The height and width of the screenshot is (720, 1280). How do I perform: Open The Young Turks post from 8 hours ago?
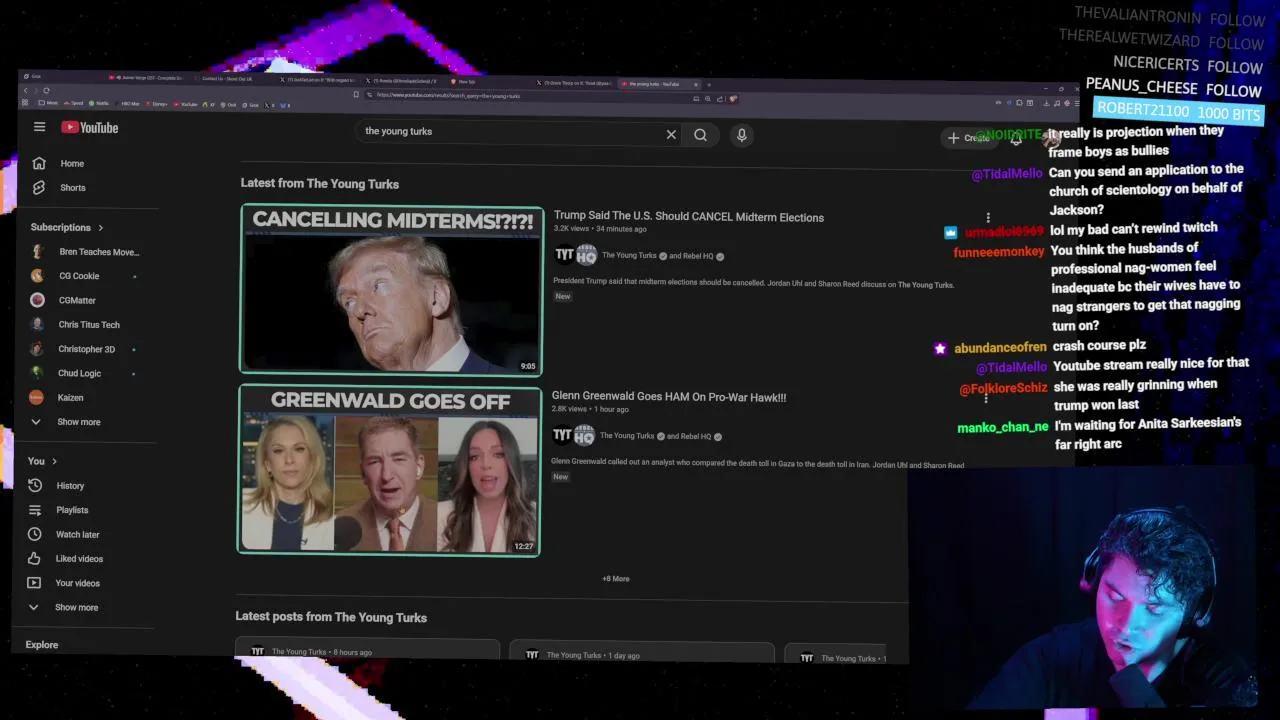pos(367,651)
